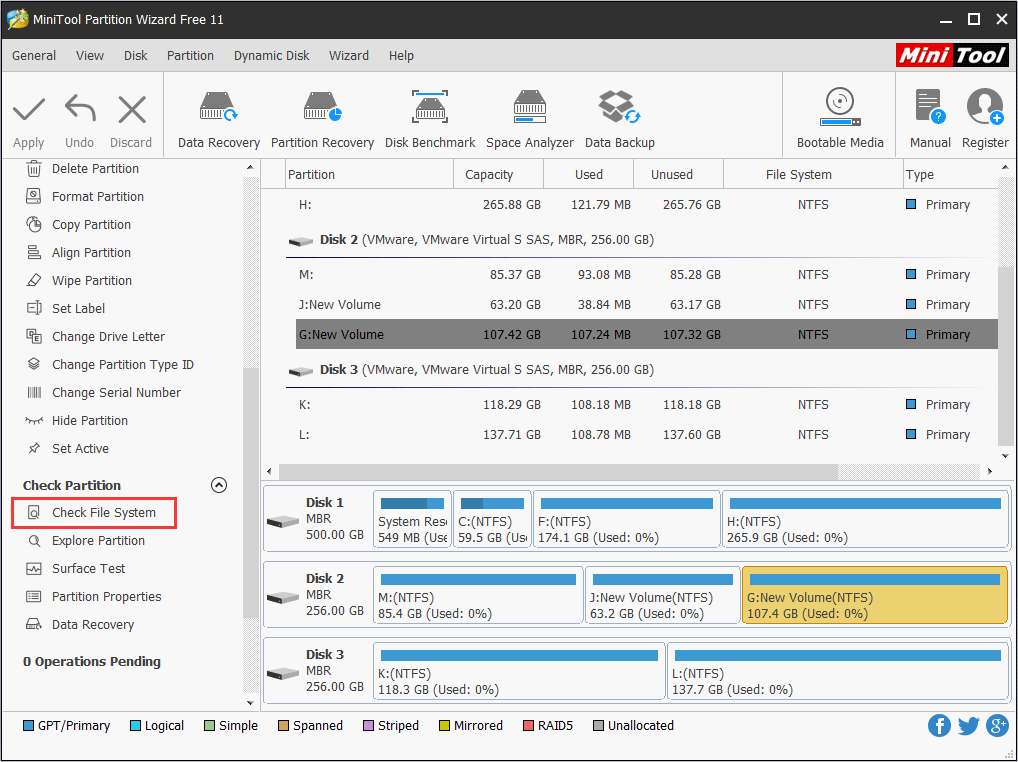
Task: Open the Facebook share icon
Action: coord(939,726)
